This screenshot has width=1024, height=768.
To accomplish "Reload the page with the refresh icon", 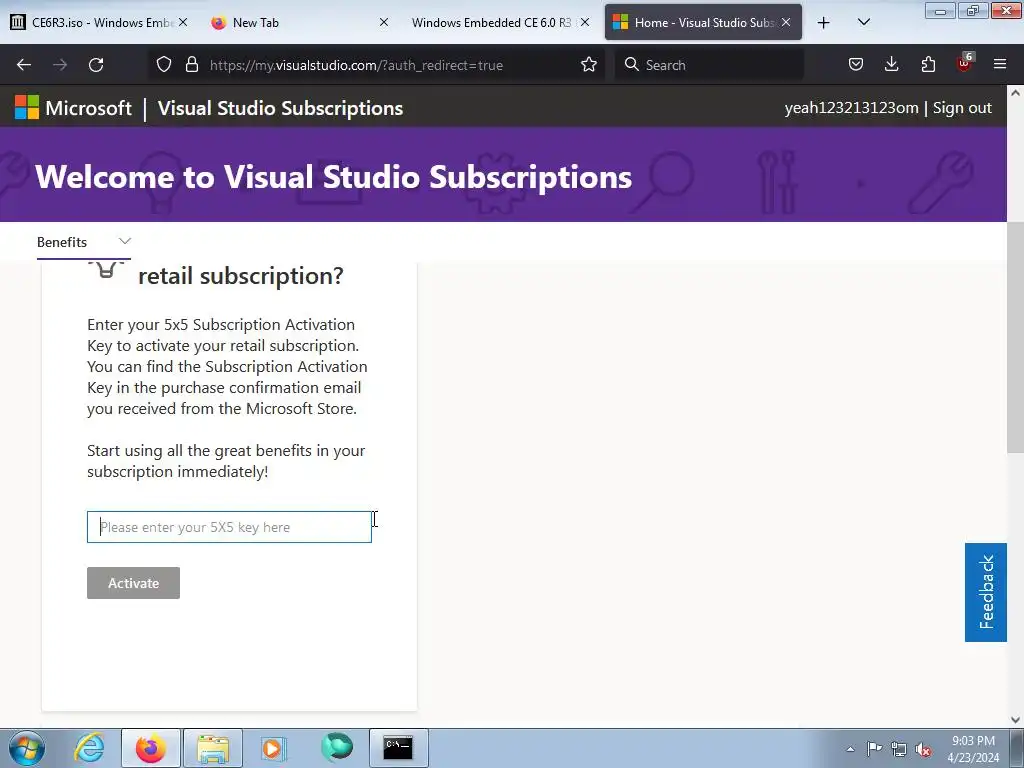I will (96, 65).
